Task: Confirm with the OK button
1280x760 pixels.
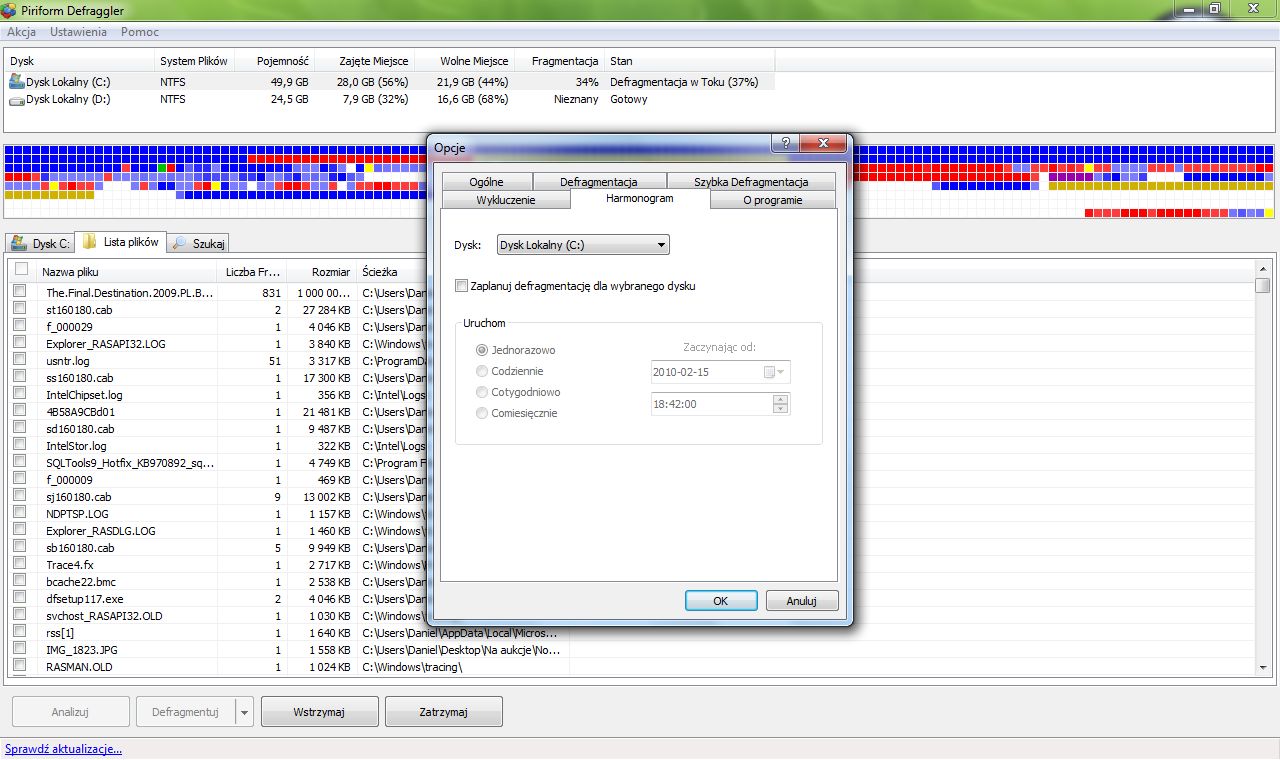Action: click(x=721, y=601)
